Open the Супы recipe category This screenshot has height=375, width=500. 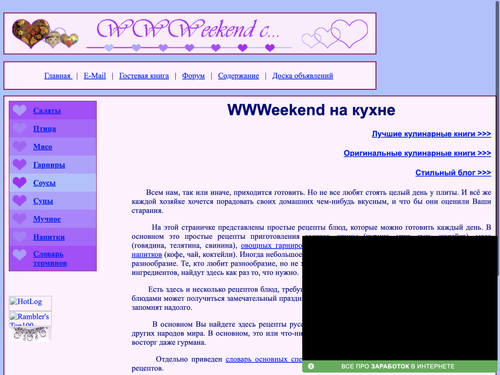(x=43, y=201)
